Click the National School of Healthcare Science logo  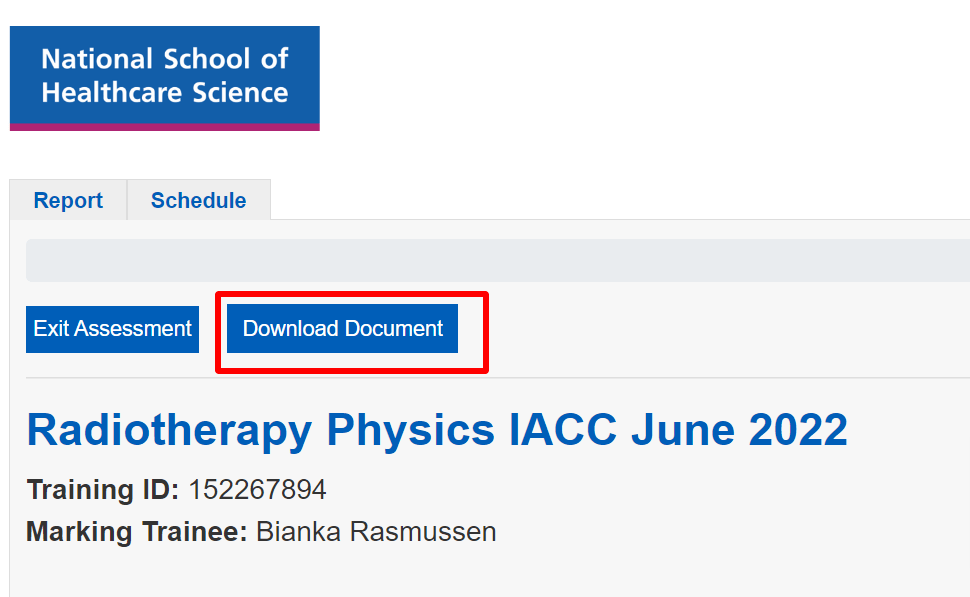(x=165, y=78)
